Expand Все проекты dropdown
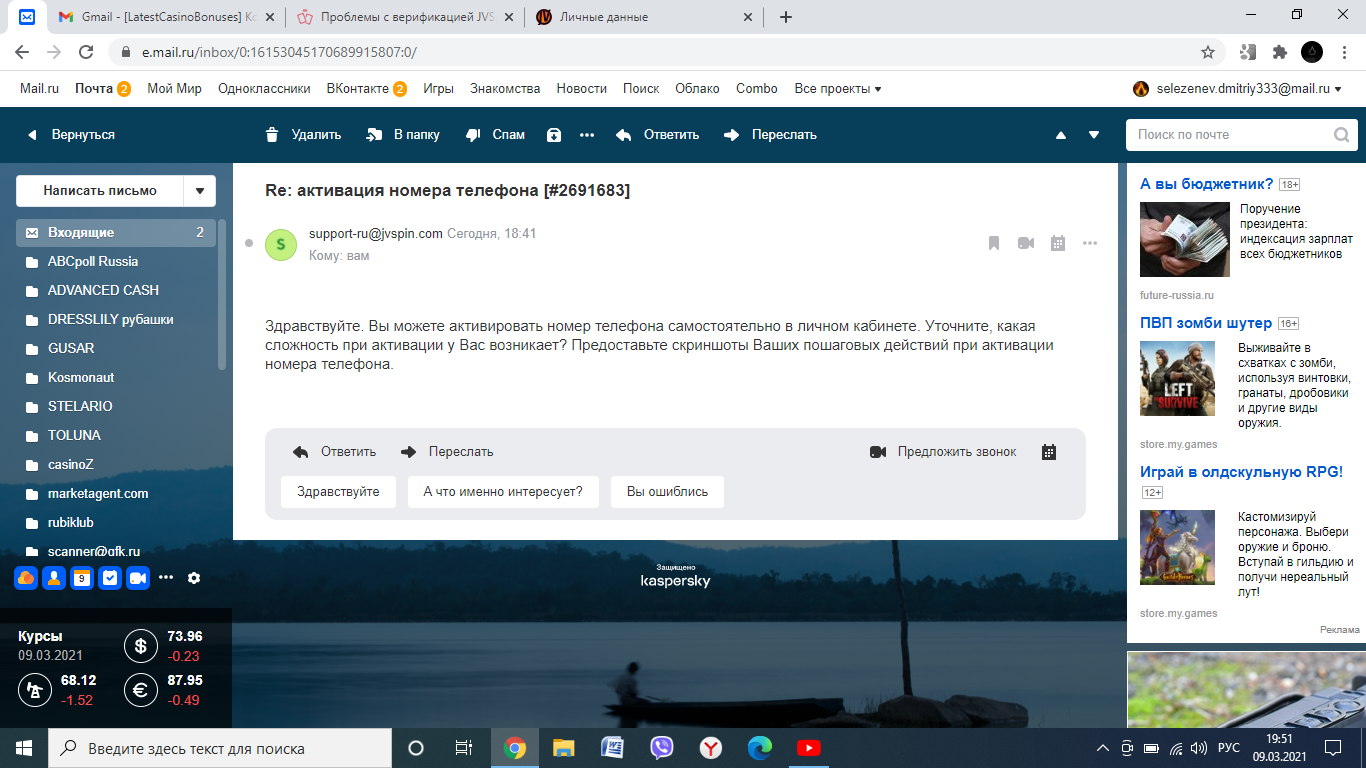Viewport: 1366px width, 768px height. (838, 88)
